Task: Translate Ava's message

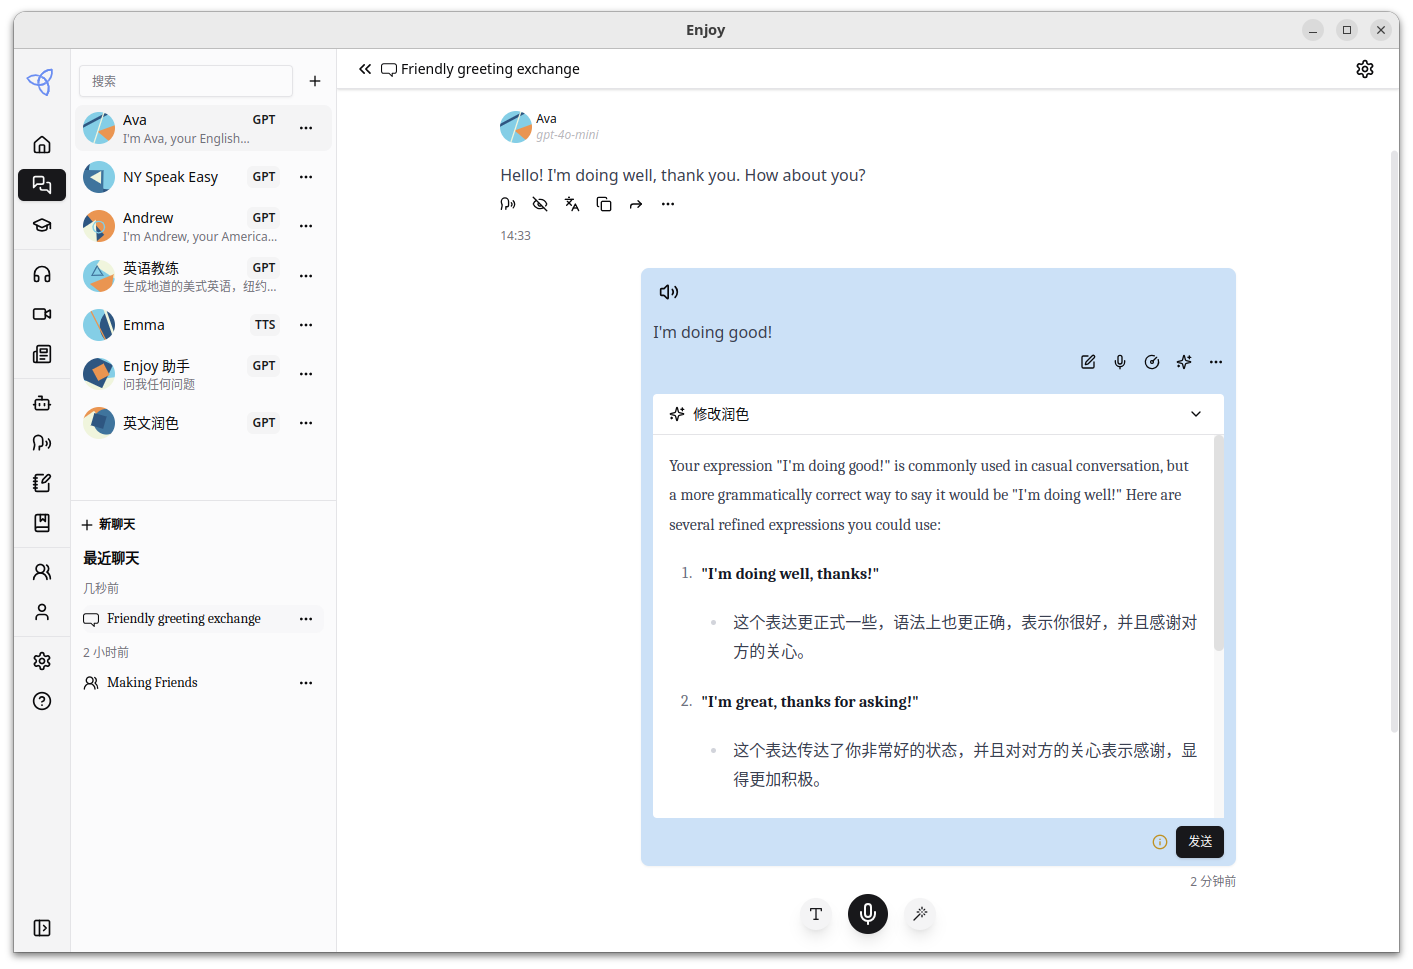Action: tap(571, 203)
